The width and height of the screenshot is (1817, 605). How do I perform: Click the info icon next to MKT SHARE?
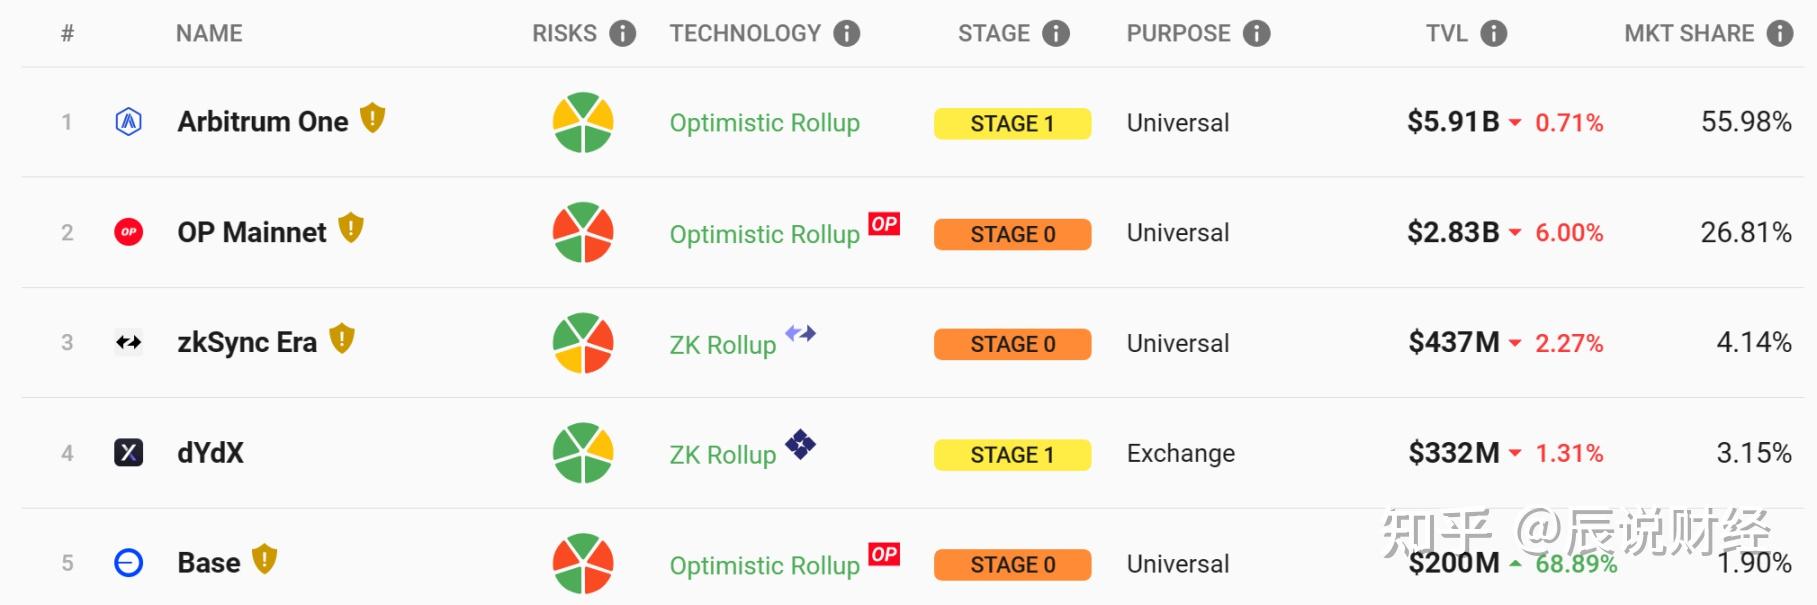tap(1779, 34)
